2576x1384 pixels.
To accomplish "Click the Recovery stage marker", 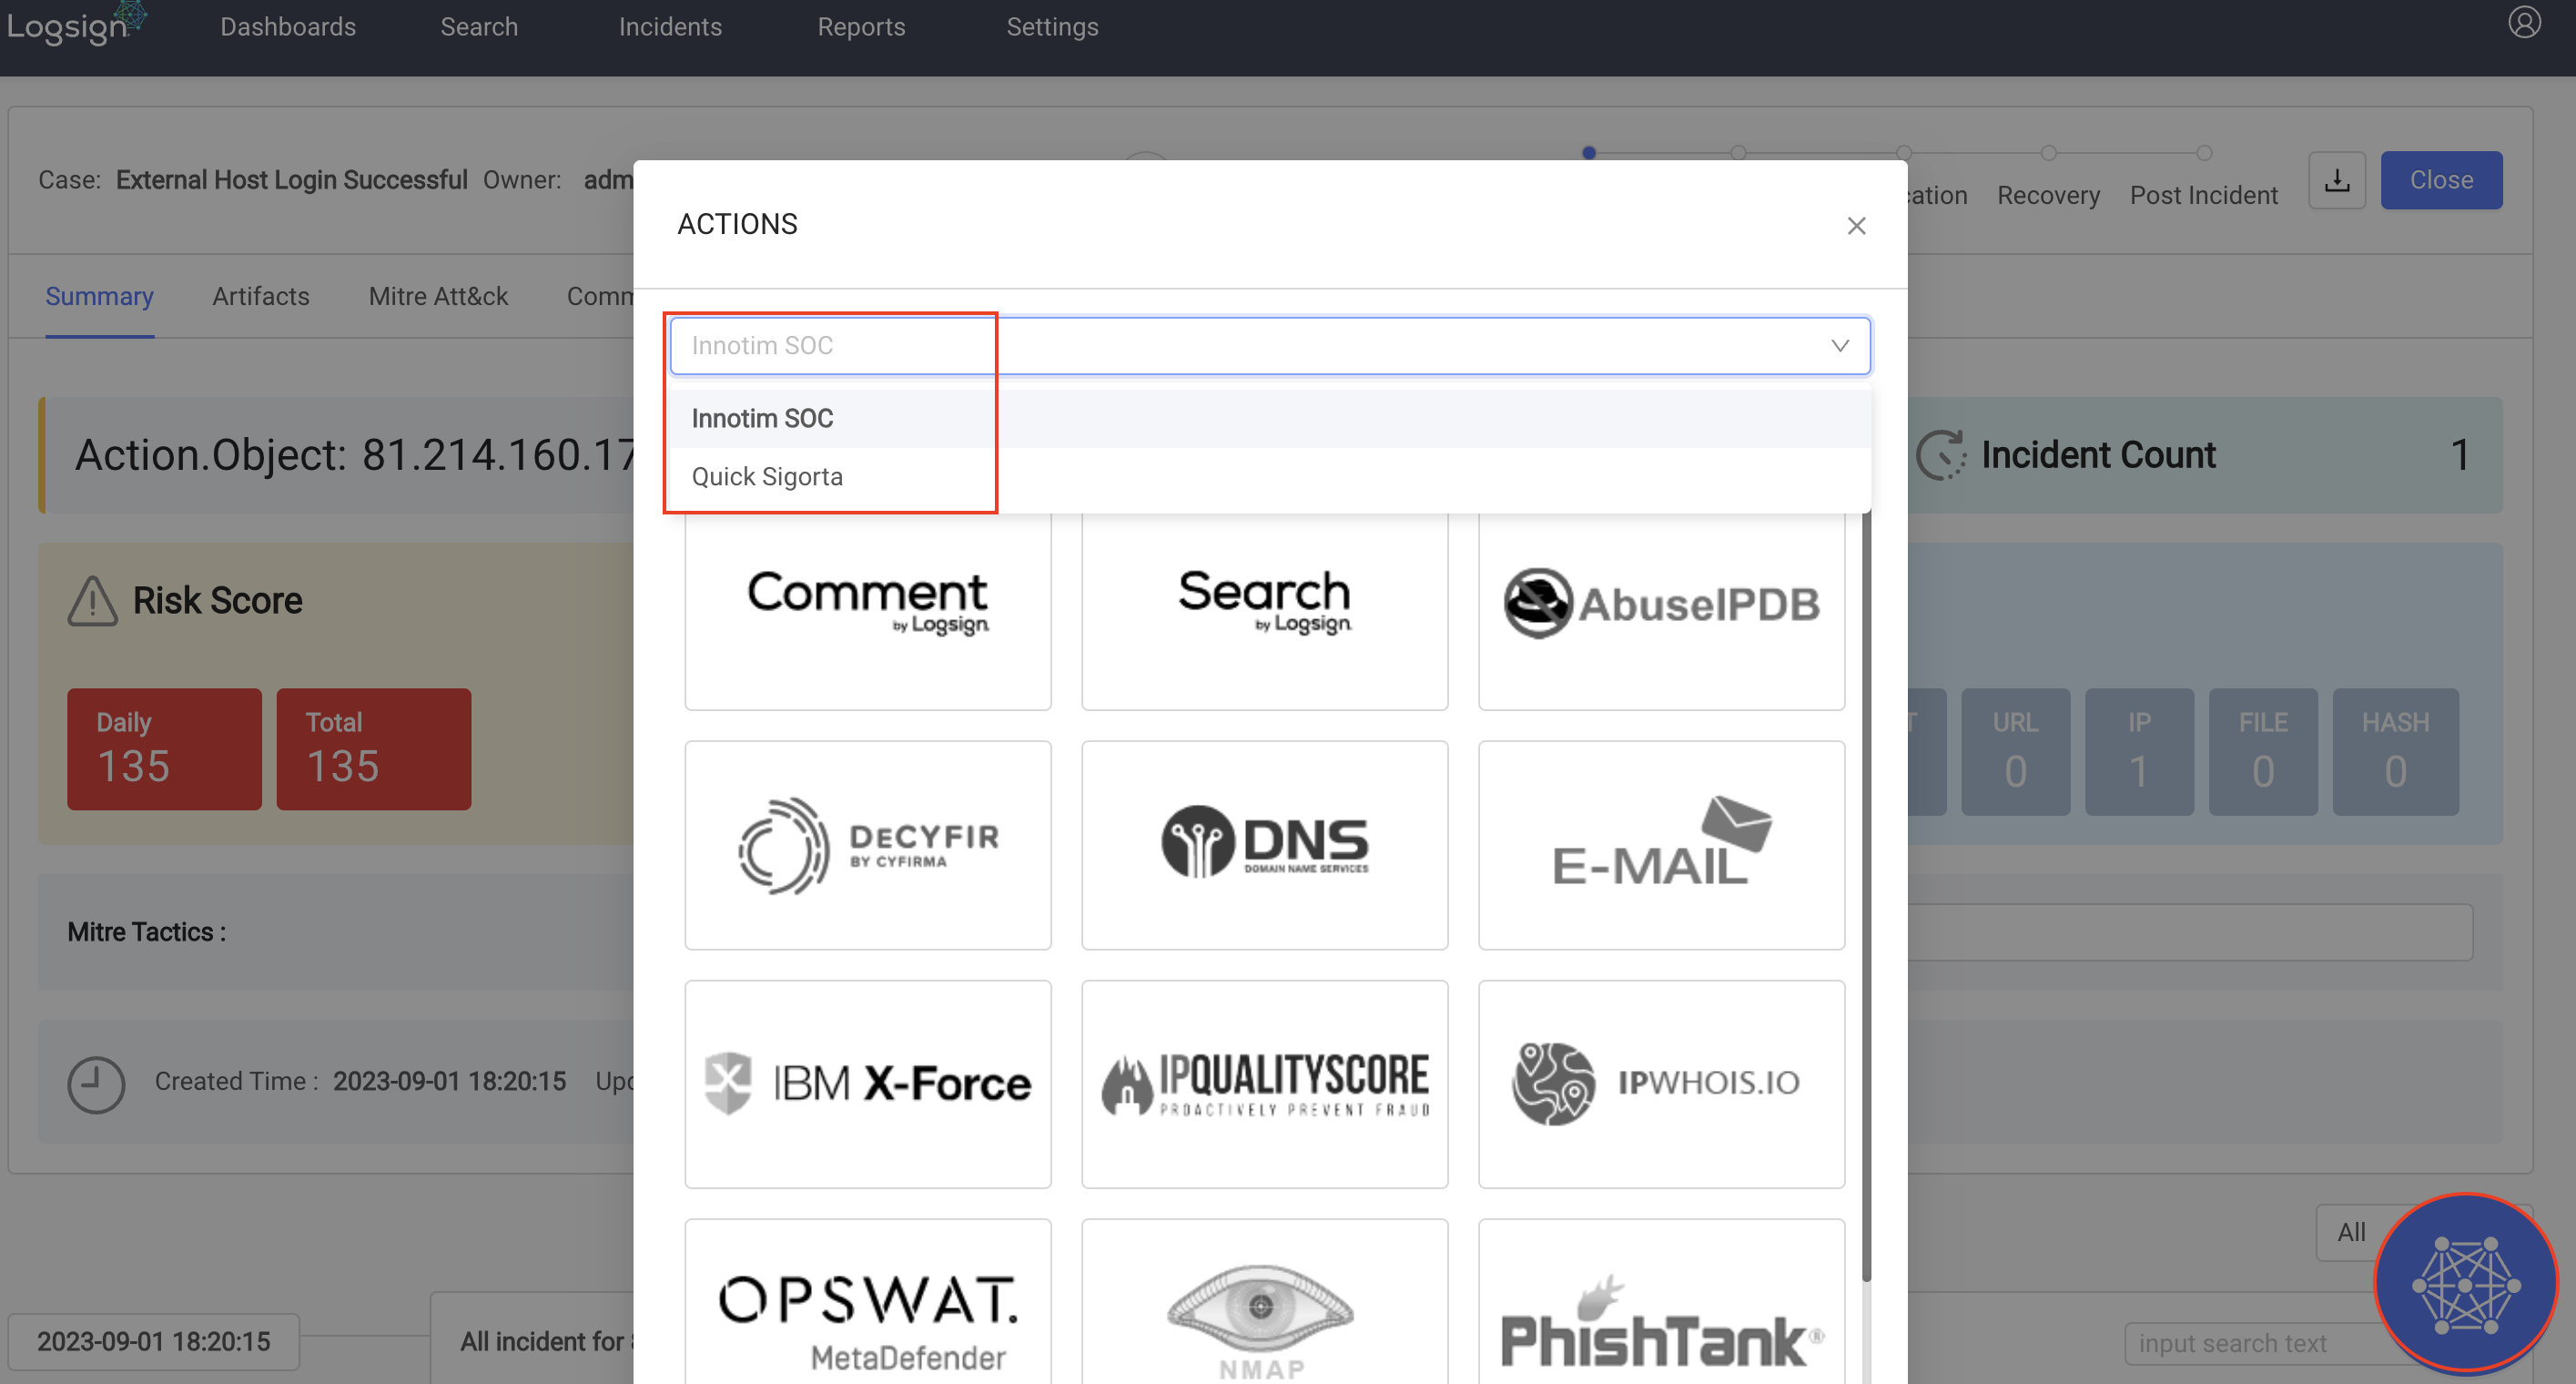I will click(x=2048, y=154).
